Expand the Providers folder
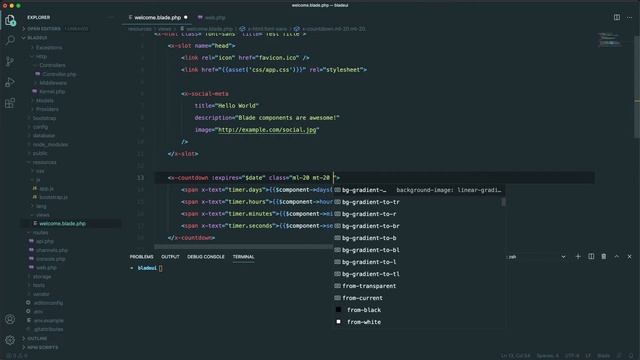Image resolution: width=640 pixels, height=360 pixels. [47, 109]
